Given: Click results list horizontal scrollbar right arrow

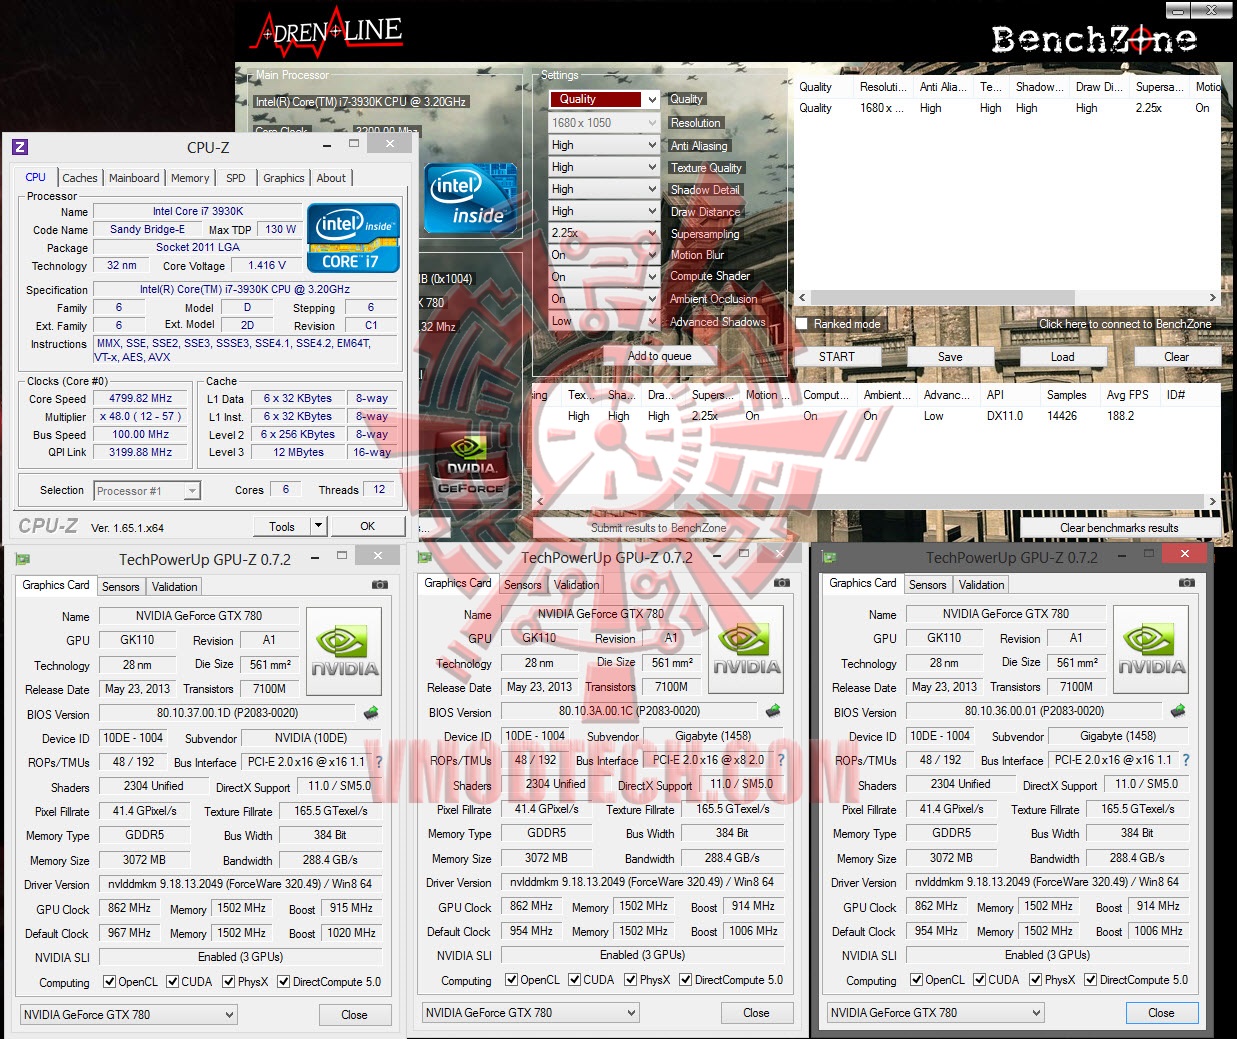Looking at the screenshot, I should [1212, 502].
